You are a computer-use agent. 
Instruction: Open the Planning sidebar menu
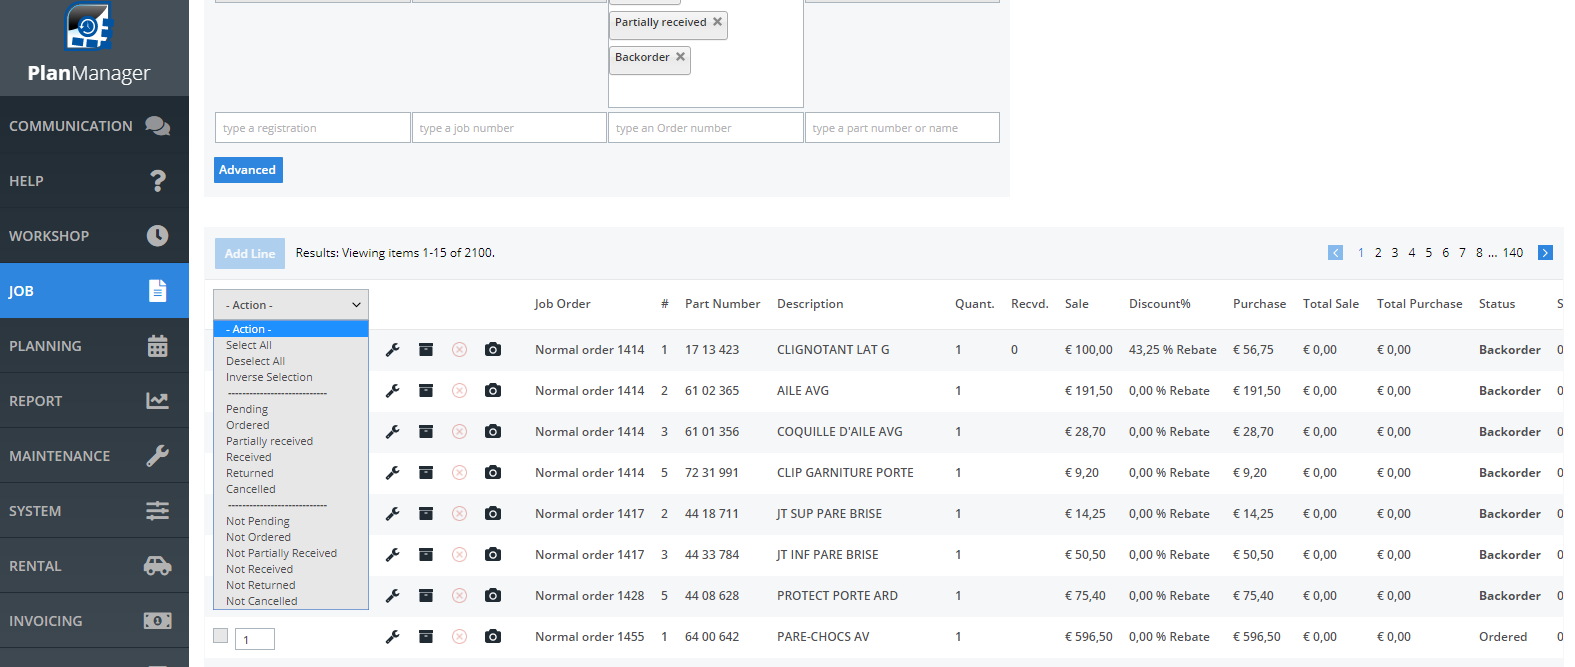(94, 346)
